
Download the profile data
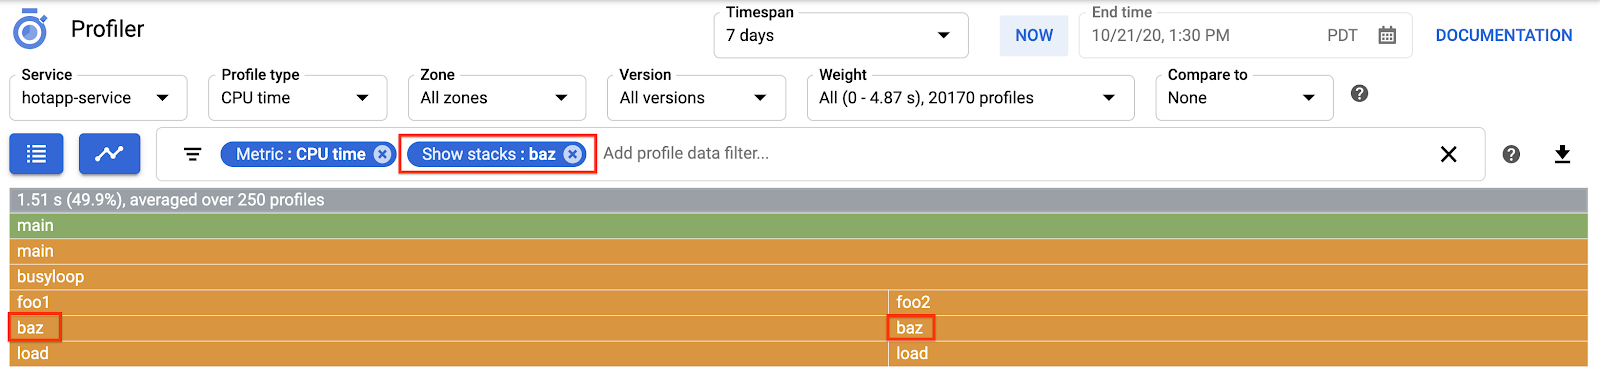[x=1562, y=154]
